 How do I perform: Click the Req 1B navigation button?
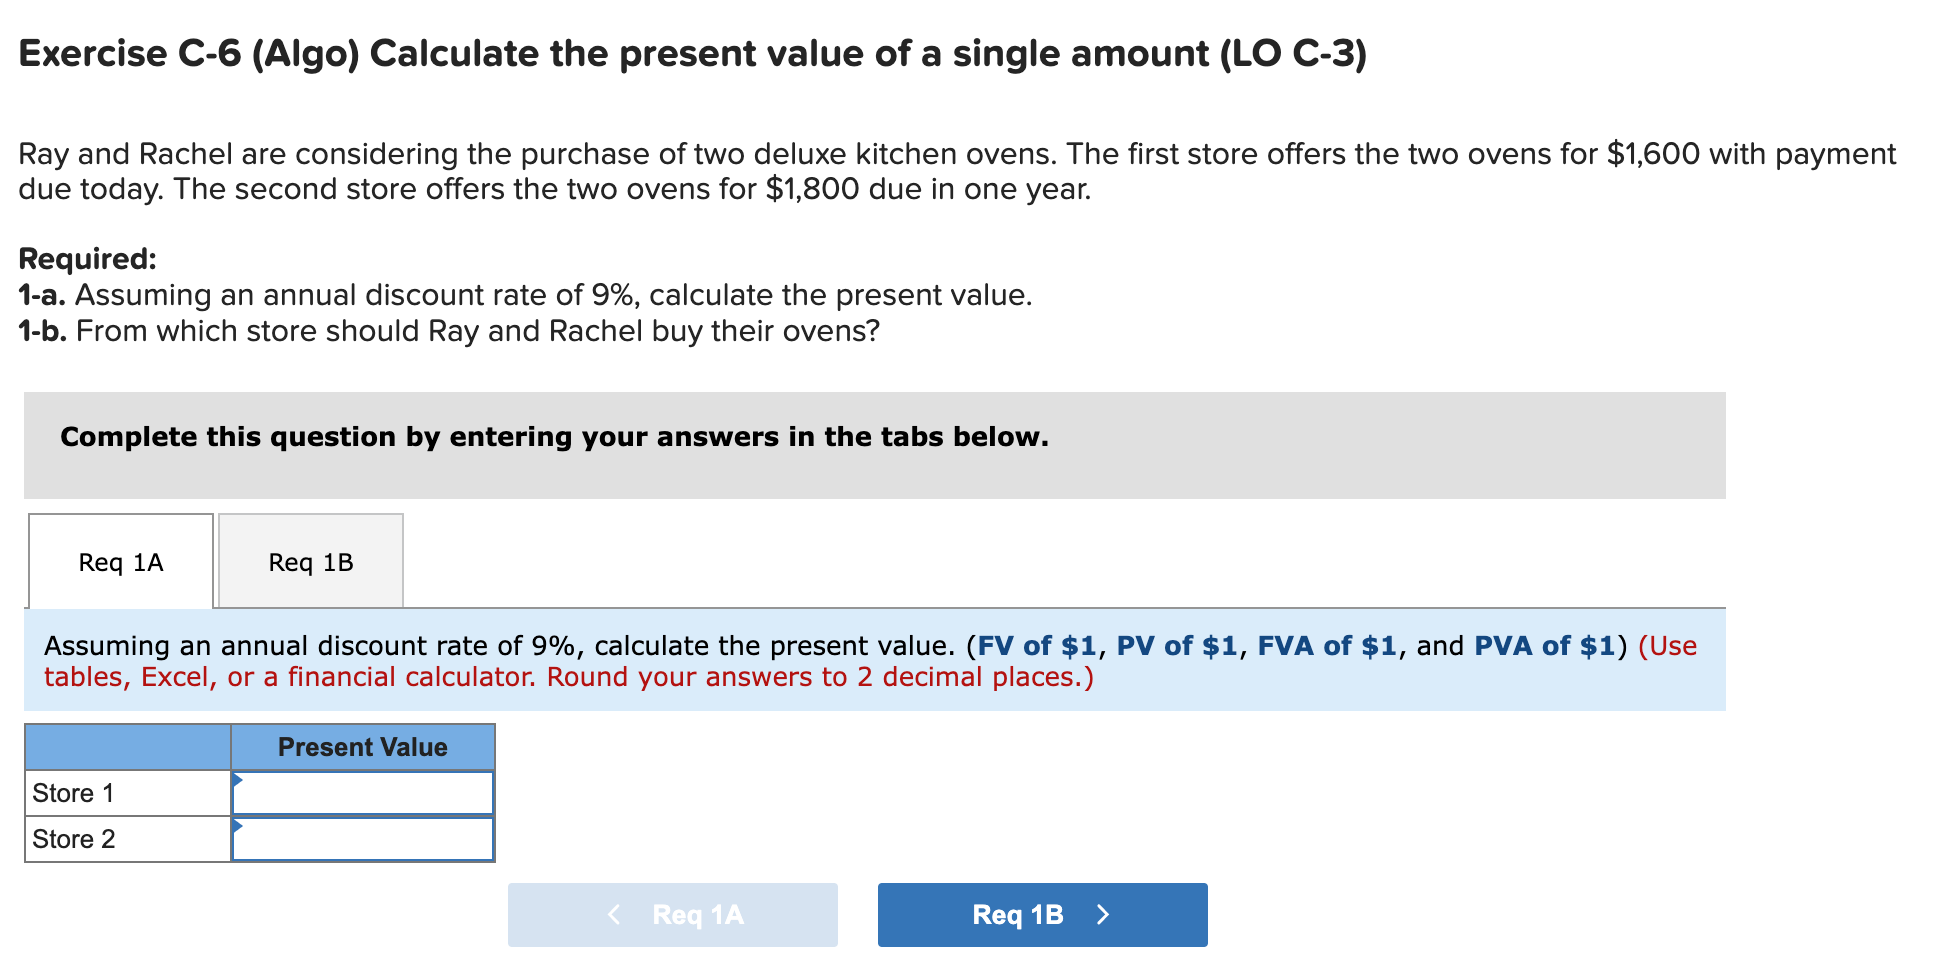pos(1041,913)
